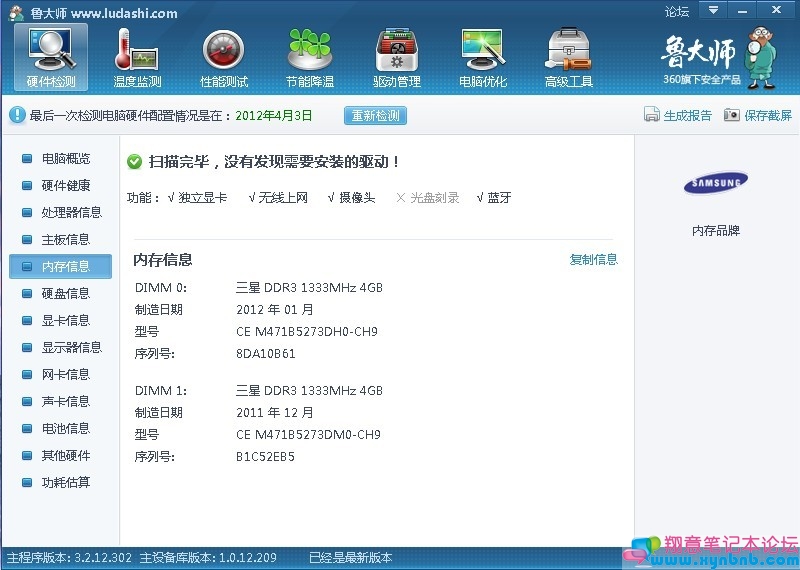The width and height of the screenshot is (800, 570).
Task: Select 电池信息 in the sidebar
Action: (x=66, y=429)
